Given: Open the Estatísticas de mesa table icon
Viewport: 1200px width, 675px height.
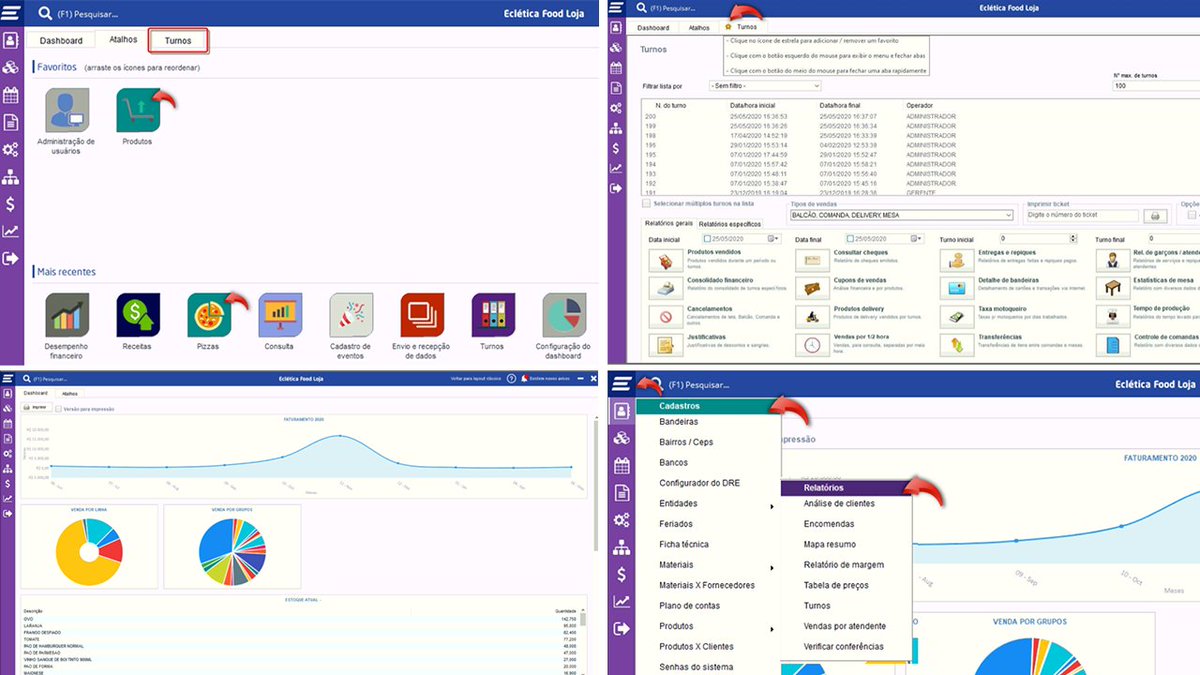Looking at the screenshot, I should (x=1111, y=288).
